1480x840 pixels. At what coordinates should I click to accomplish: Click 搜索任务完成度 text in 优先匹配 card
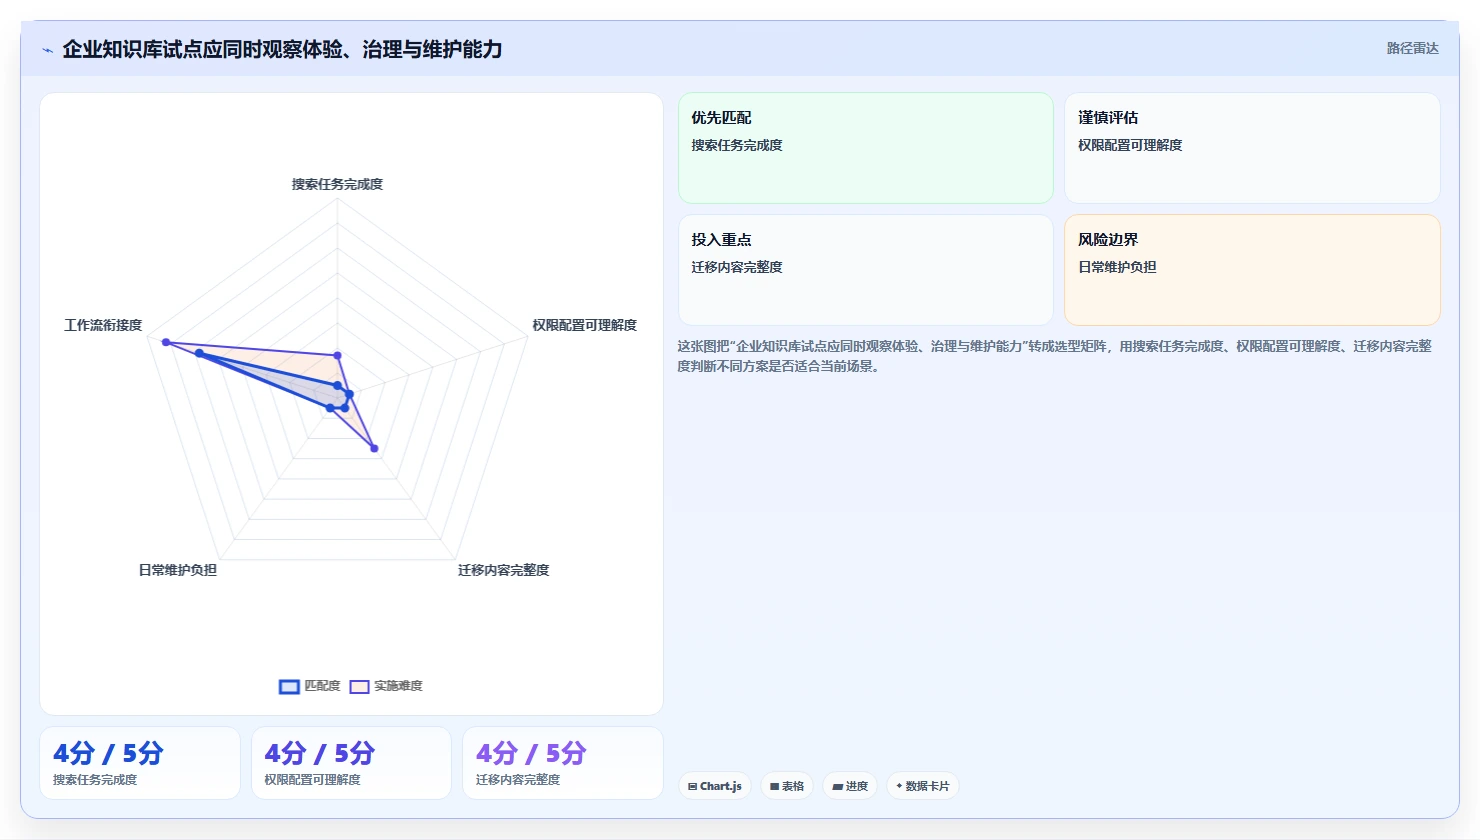point(737,145)
